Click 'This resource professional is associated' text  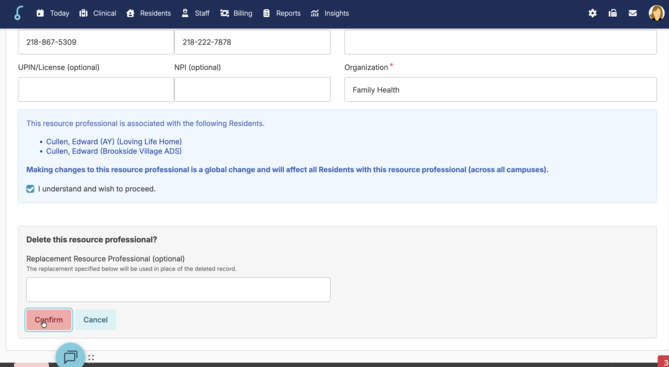(x=145, y=123)
